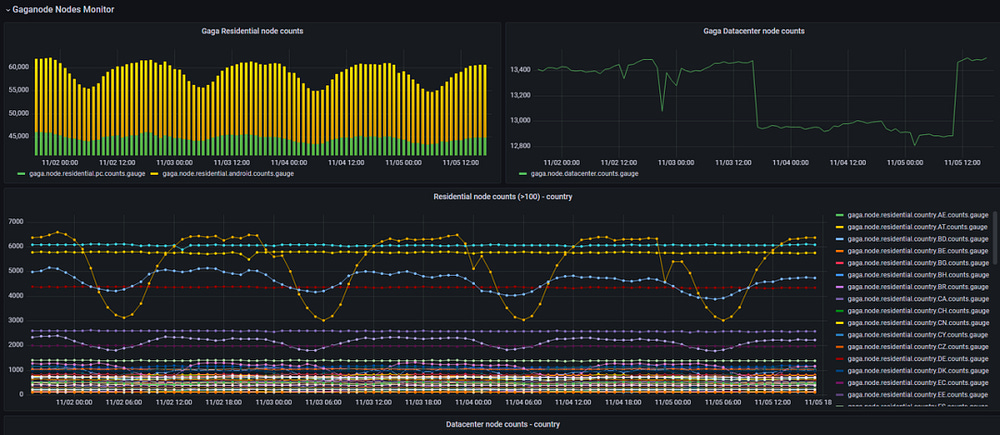Screen dimensions: 1000x435
Task: Click green swatch of residential.pc legend
Action: 22,173
